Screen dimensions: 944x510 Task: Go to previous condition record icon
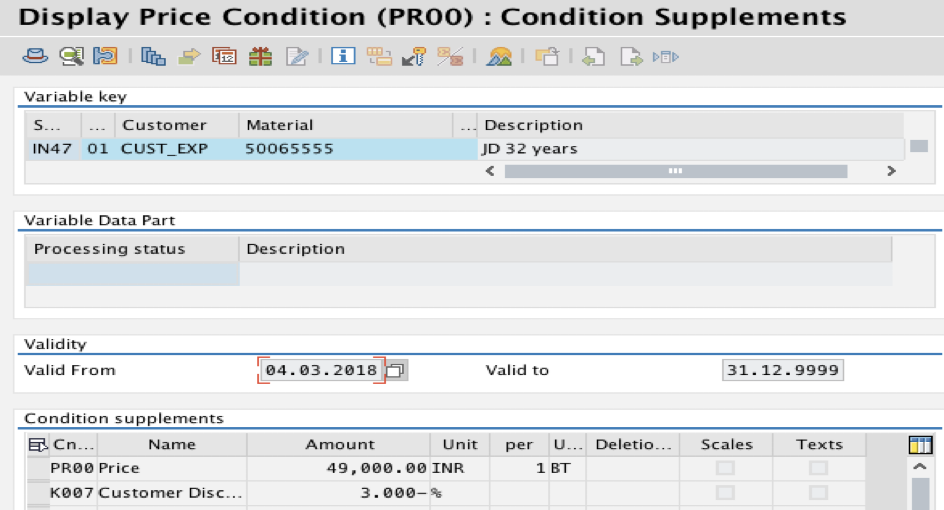(x=594, y=57)
